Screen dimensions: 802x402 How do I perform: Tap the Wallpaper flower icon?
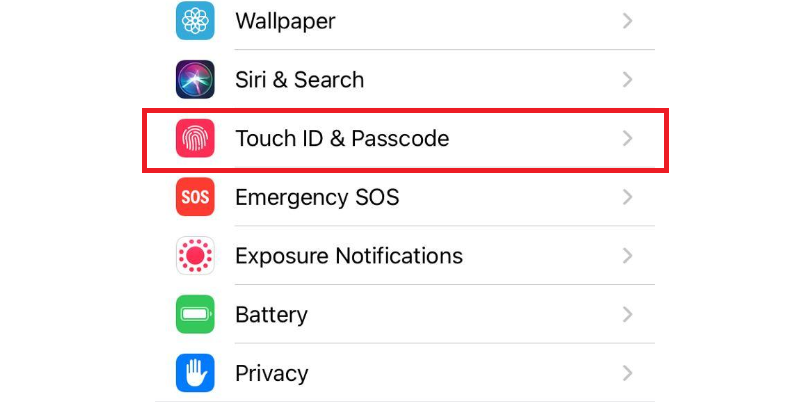point(195,21)
